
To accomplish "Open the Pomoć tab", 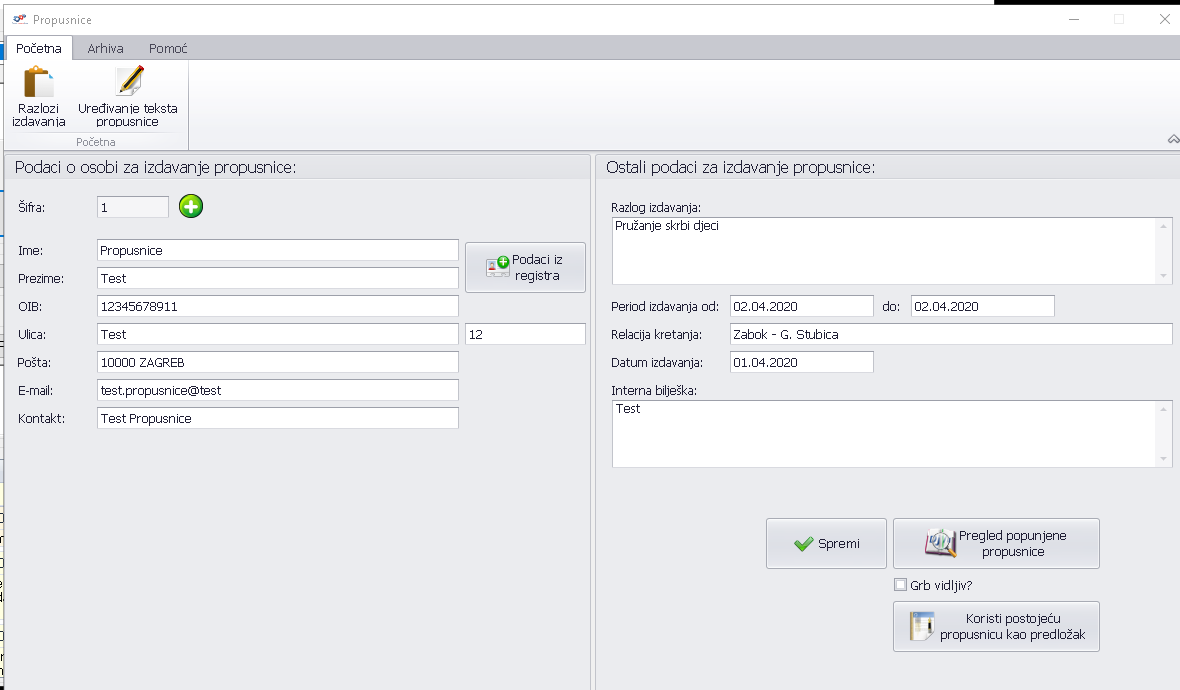I will [167, 48].
